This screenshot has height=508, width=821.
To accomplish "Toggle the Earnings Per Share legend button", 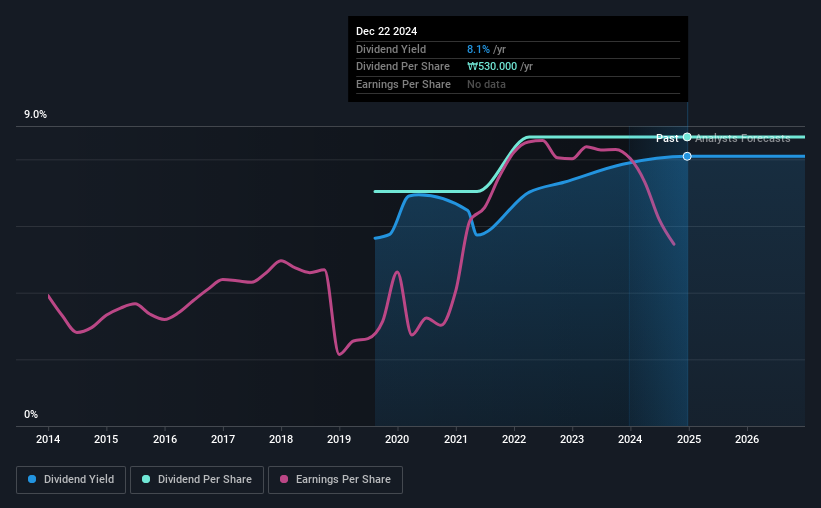I will tap(335, 480).
